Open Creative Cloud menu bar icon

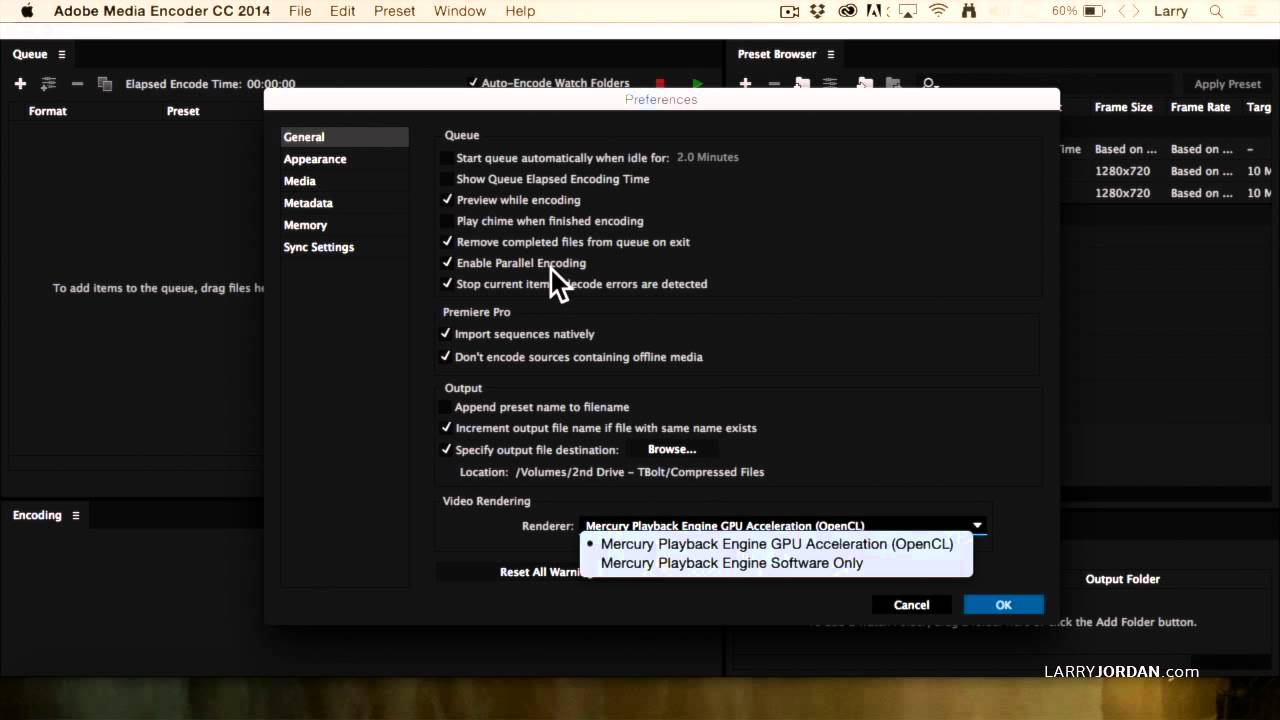(x=848, y=11)
